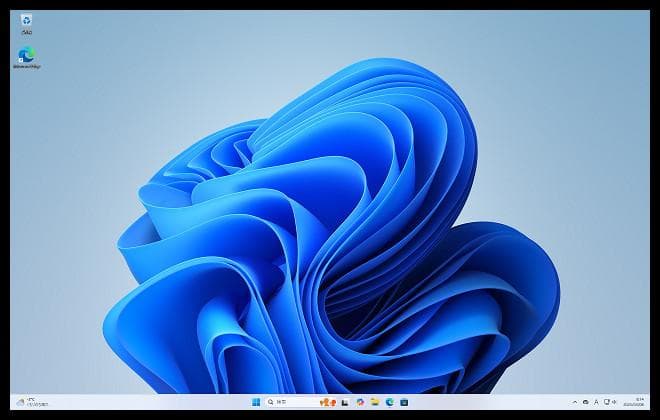Click Show desktop at taskbar's far right edge
The image size is (660, 420).
[649, 401]
